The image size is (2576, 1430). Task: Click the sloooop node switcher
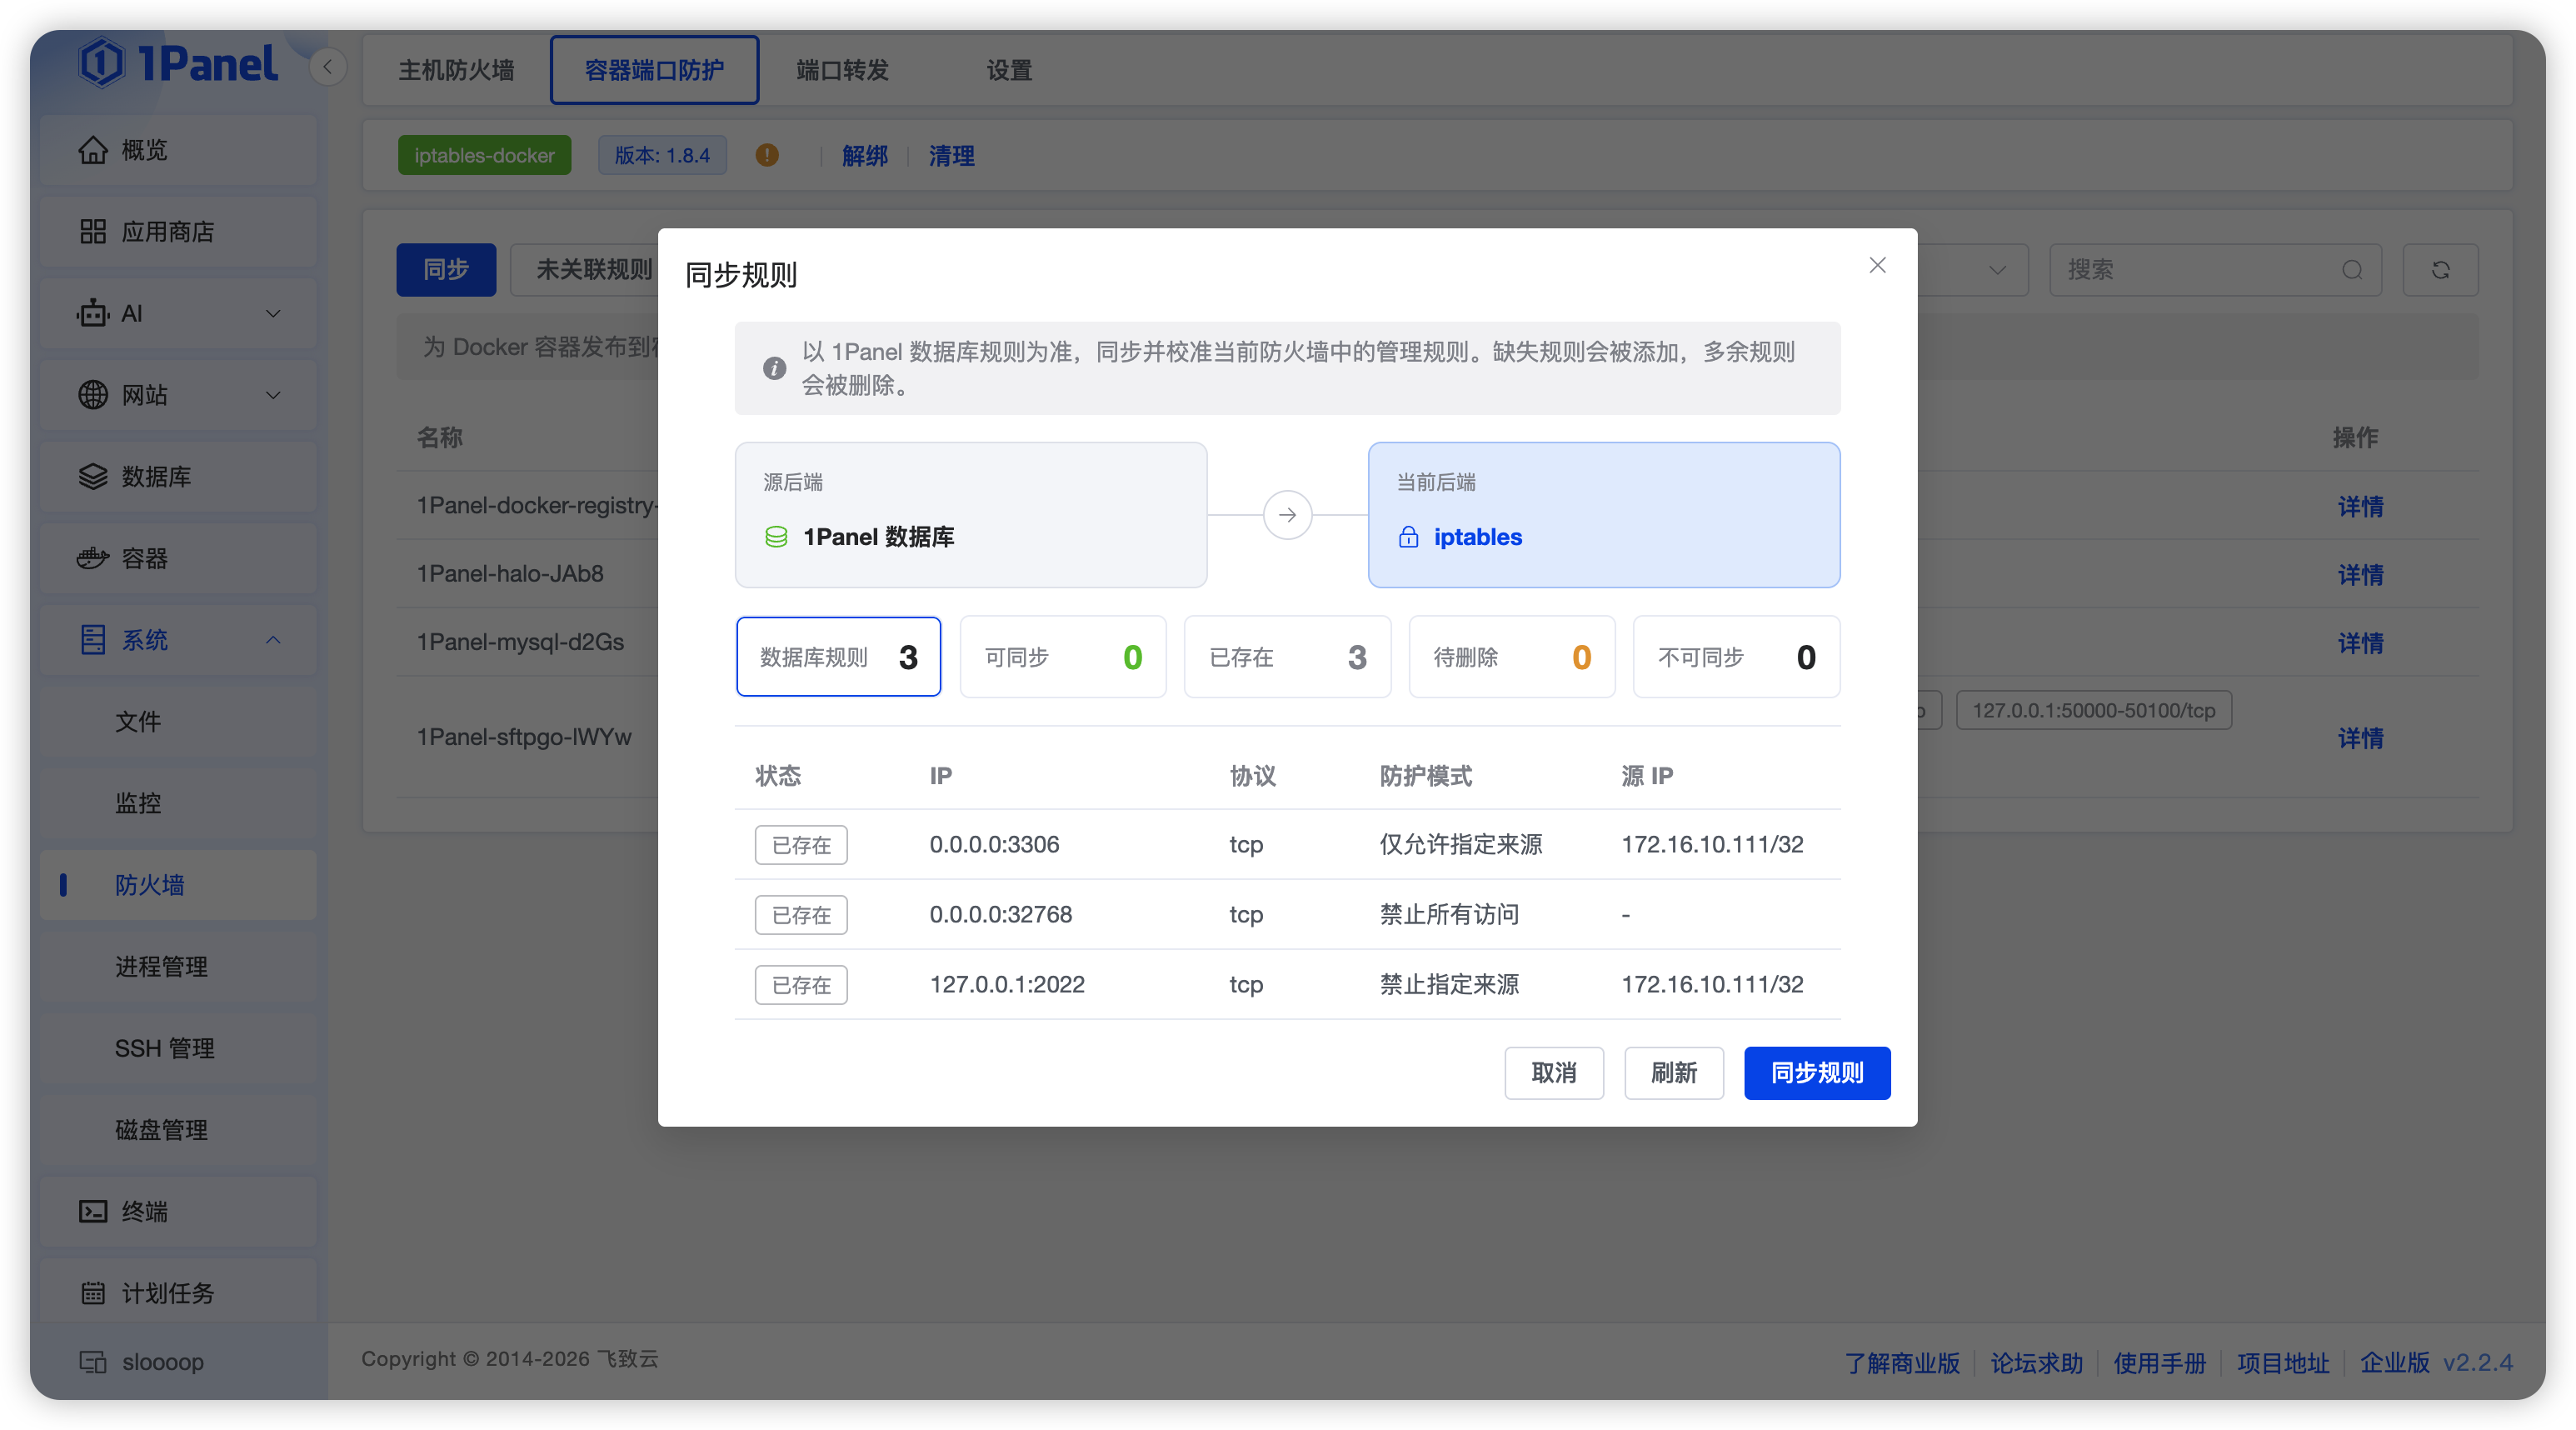(x=142, y=1362)
